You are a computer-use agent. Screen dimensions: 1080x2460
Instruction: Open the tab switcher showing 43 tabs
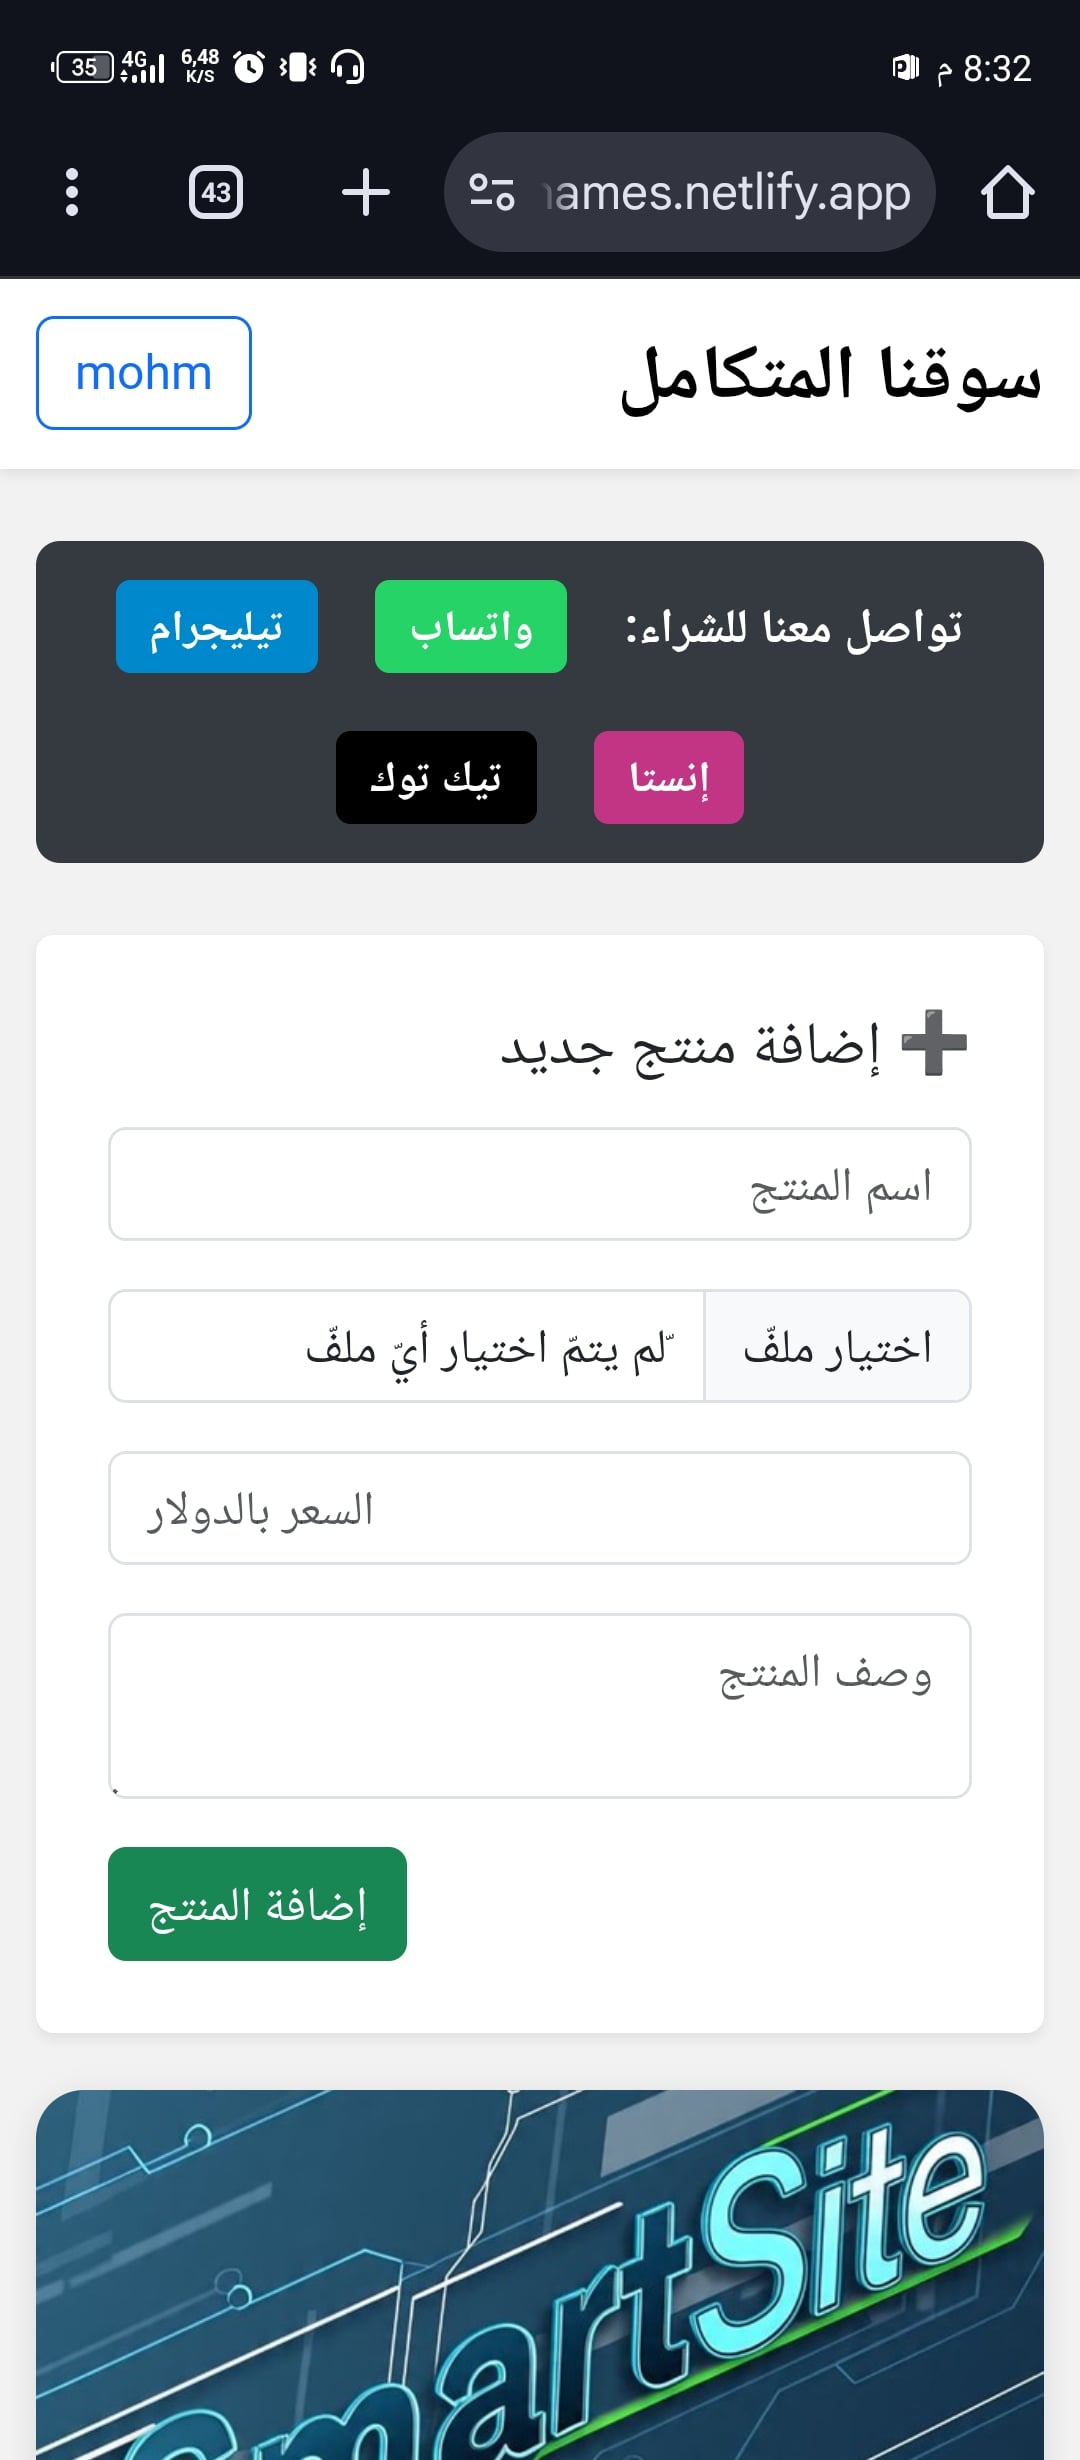(216, 192)
